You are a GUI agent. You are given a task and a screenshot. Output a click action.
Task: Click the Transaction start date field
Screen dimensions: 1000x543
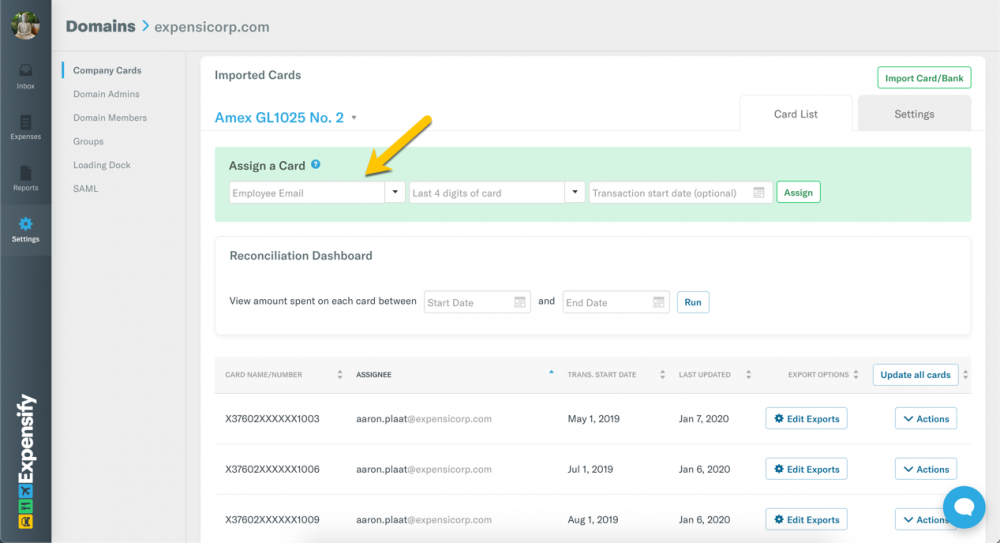click(680, 193)
